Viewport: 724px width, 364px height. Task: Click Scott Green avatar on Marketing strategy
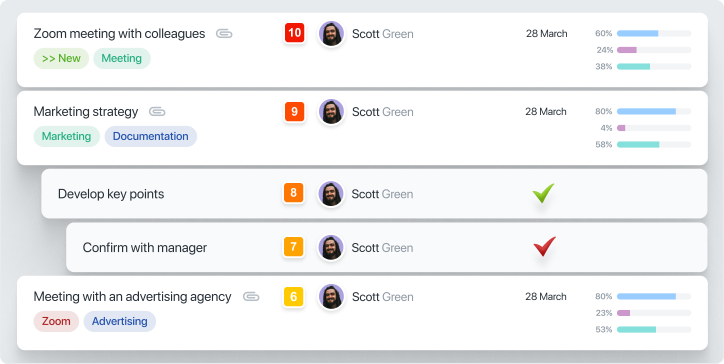pos(332,112)
